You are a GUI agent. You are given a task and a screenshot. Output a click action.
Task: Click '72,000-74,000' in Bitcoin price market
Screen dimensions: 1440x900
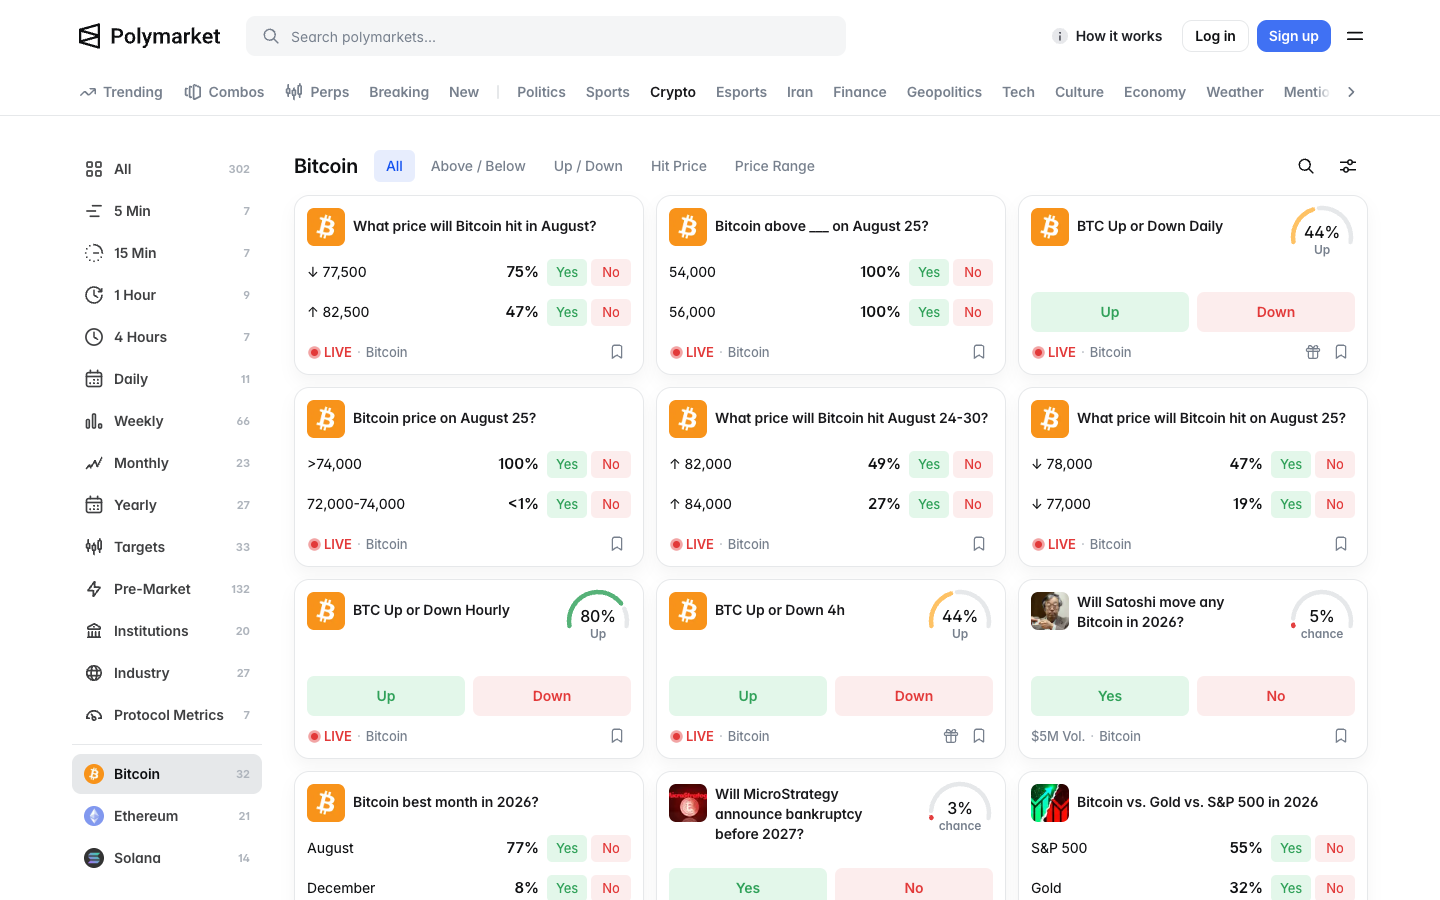356,504
